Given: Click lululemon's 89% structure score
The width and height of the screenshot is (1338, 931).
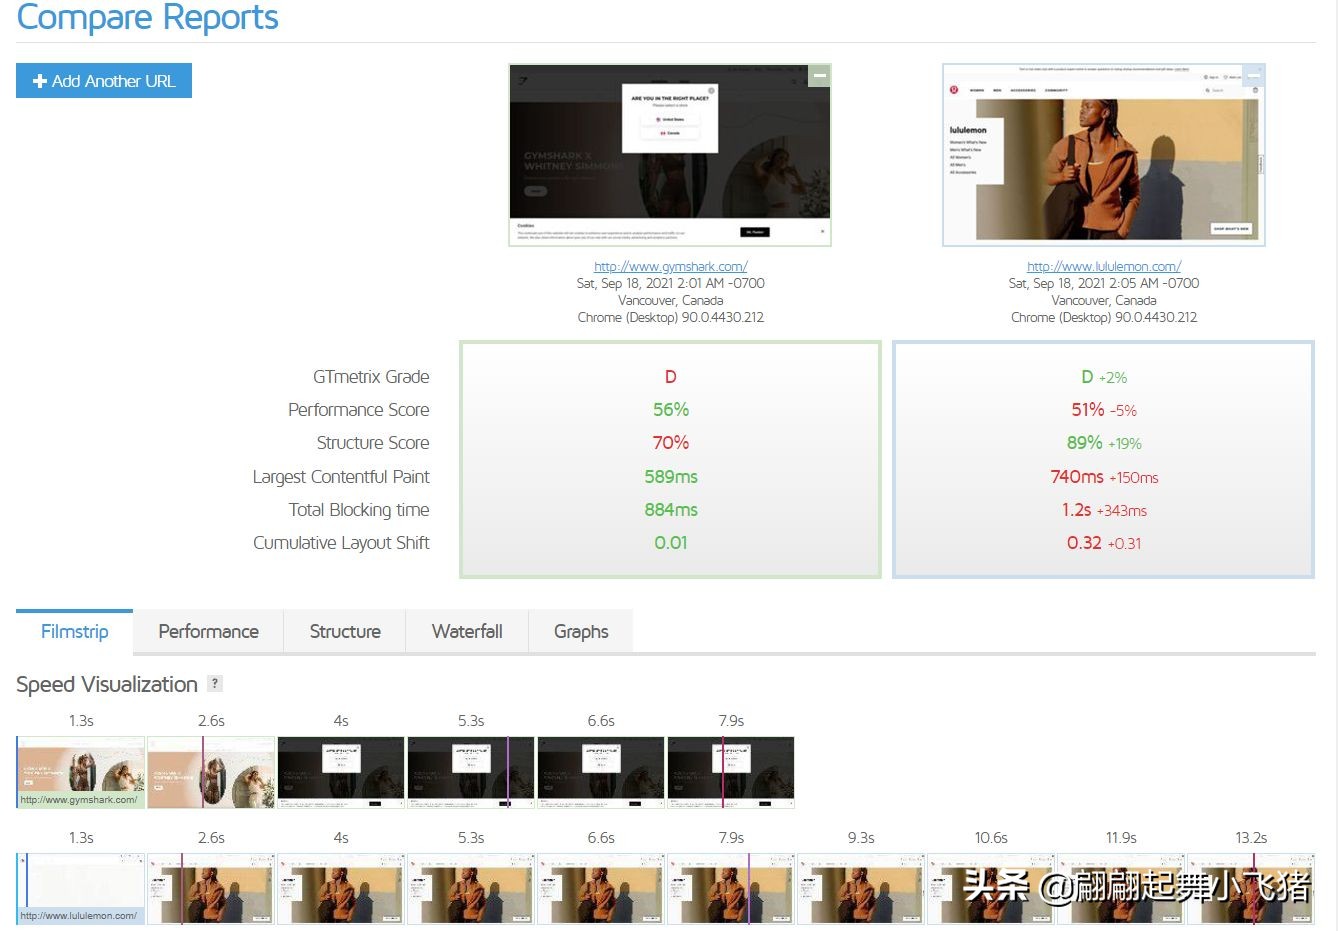Looking at the screenshot, I should pyautogui.click(x=1085, y=443).
